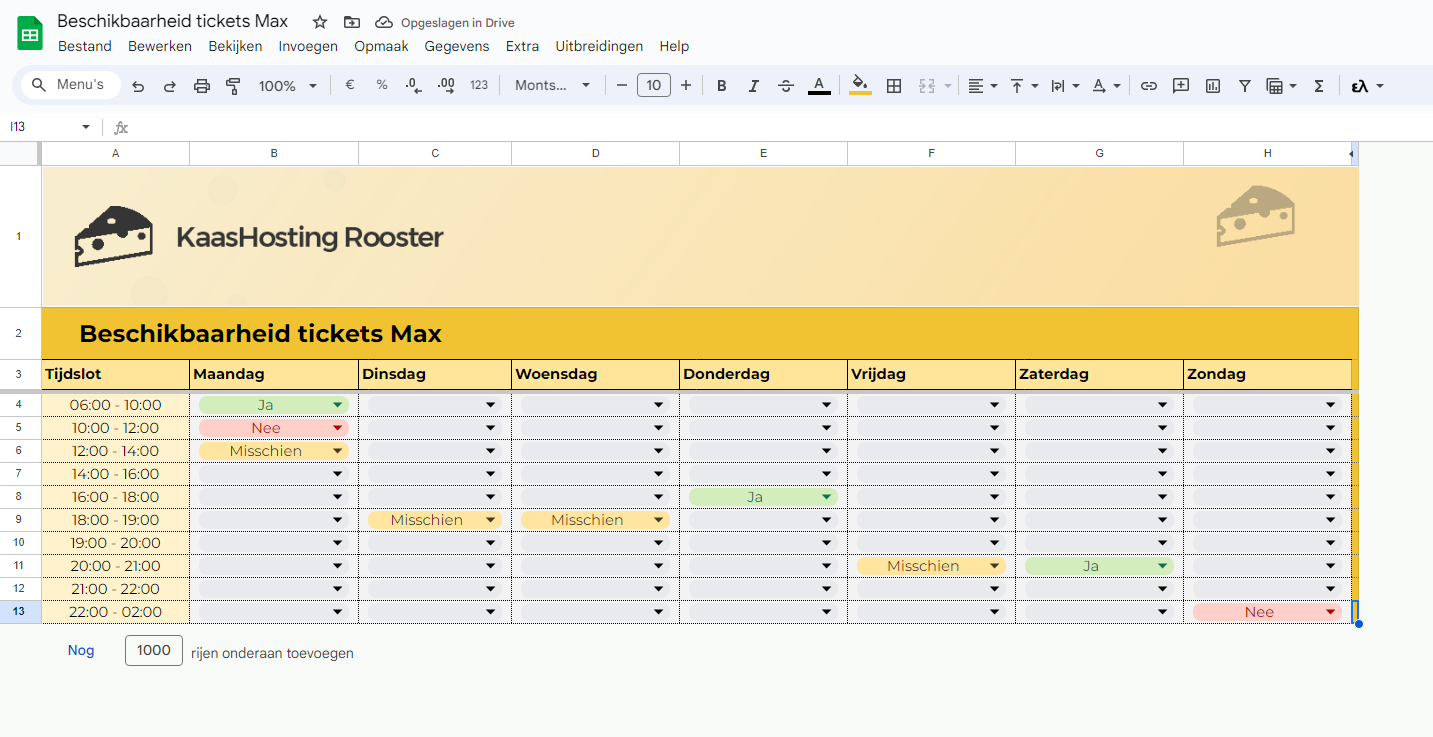Click the undo arrow icon
Screen dimensions: 1433x737
click(138, 86)
